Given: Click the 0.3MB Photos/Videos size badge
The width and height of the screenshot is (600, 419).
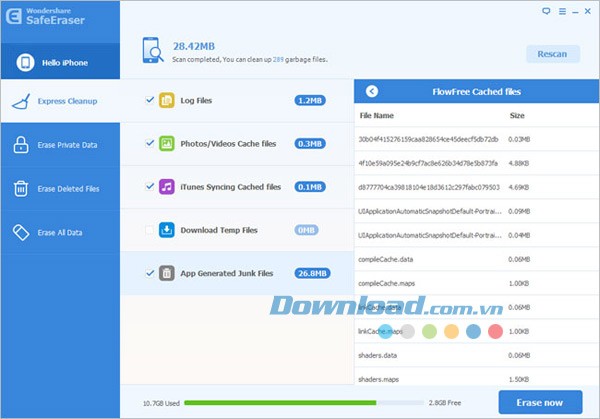Looking at the screenshot, I should pyautogui.click(x=310, y=144).
